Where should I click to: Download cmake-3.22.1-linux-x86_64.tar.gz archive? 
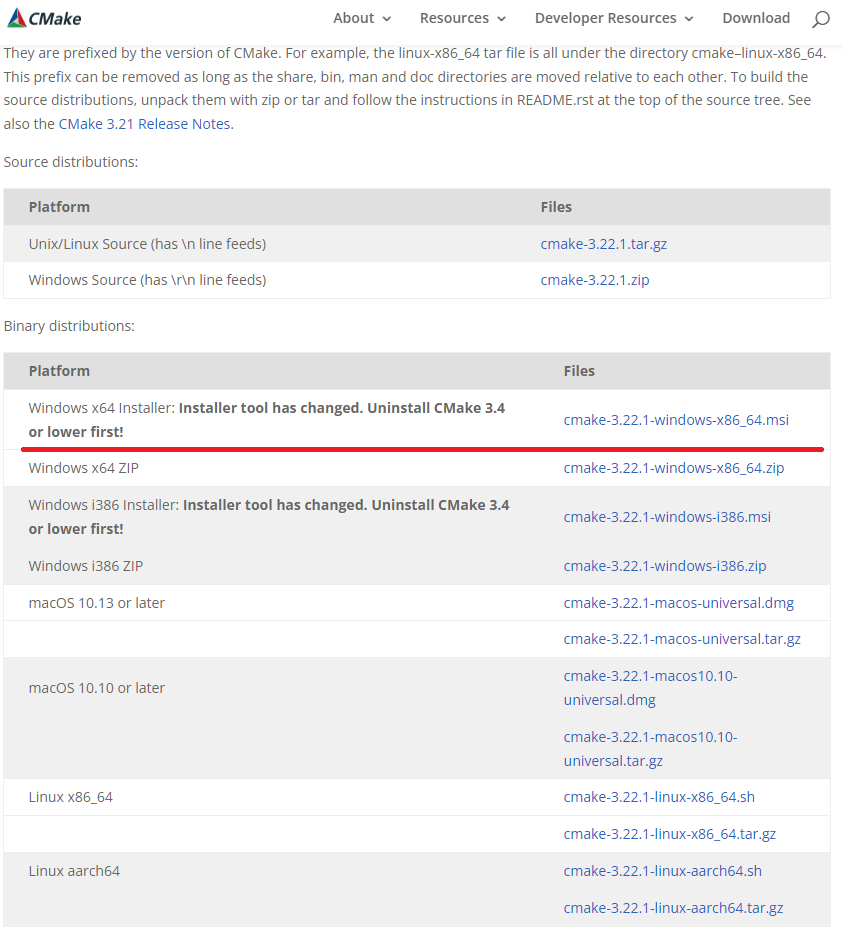click(669, 834)
